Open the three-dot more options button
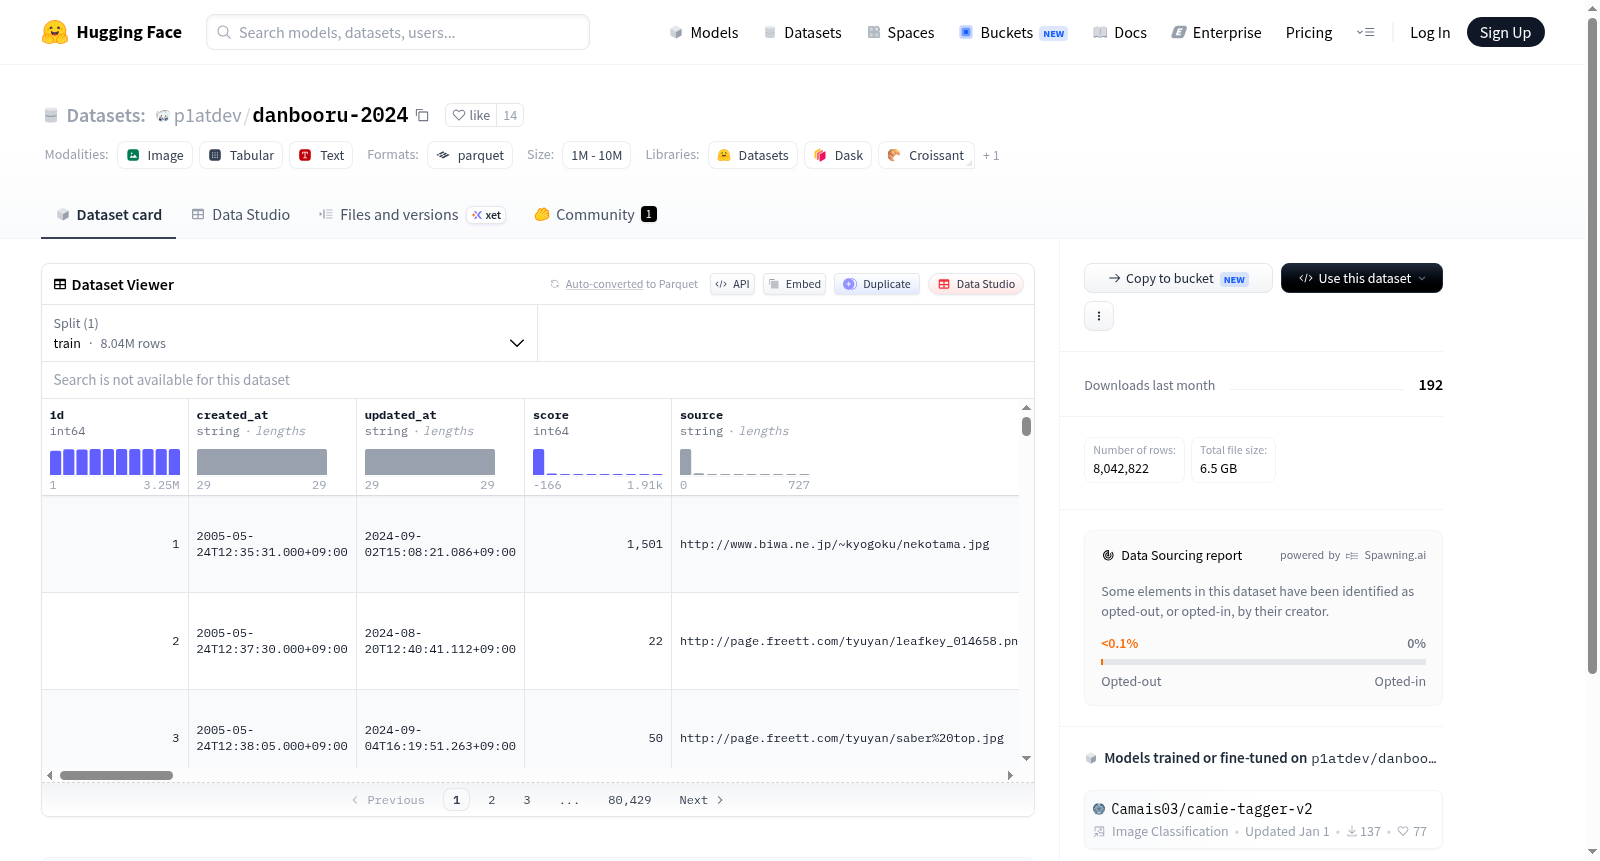This screenshot has width=1600, height=861. pos(1099,316)
